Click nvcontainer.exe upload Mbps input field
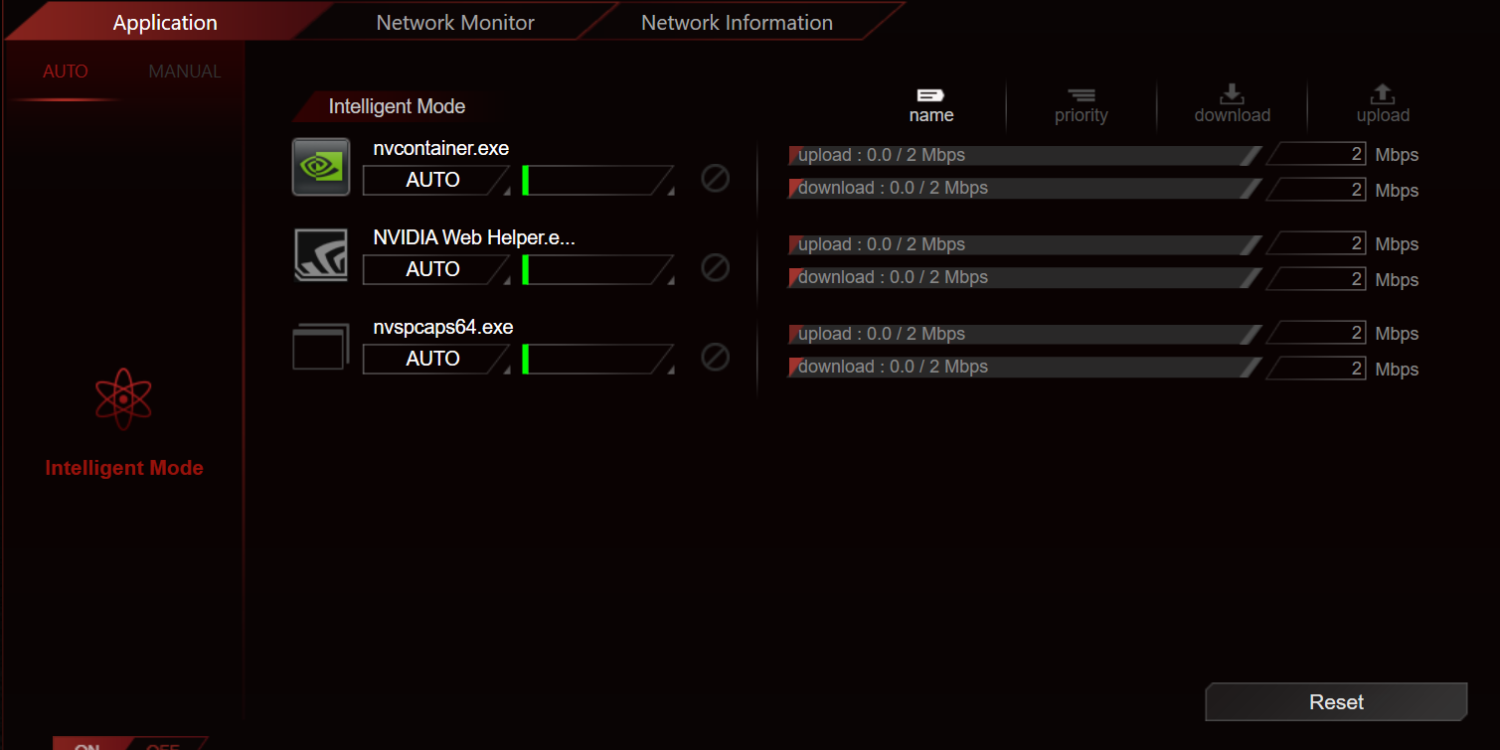 1318,155
